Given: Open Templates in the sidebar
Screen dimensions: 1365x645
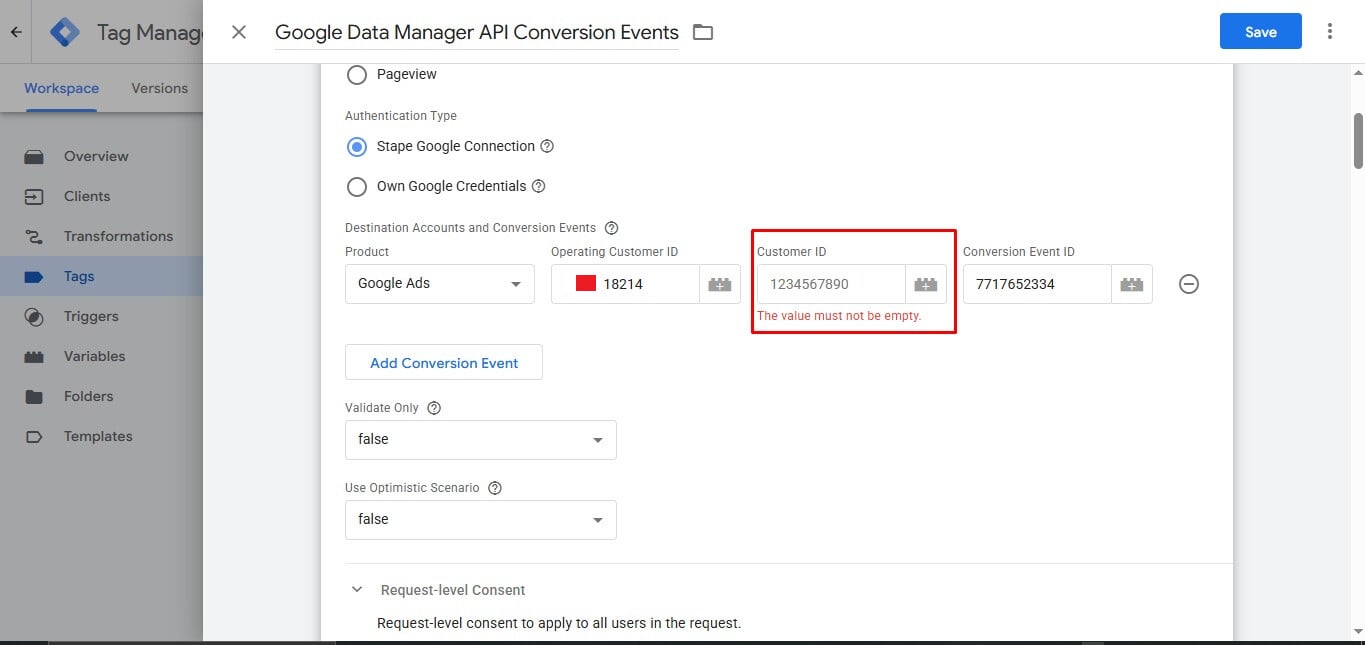Looking at the screenshot, I should [x=98, y=436].
